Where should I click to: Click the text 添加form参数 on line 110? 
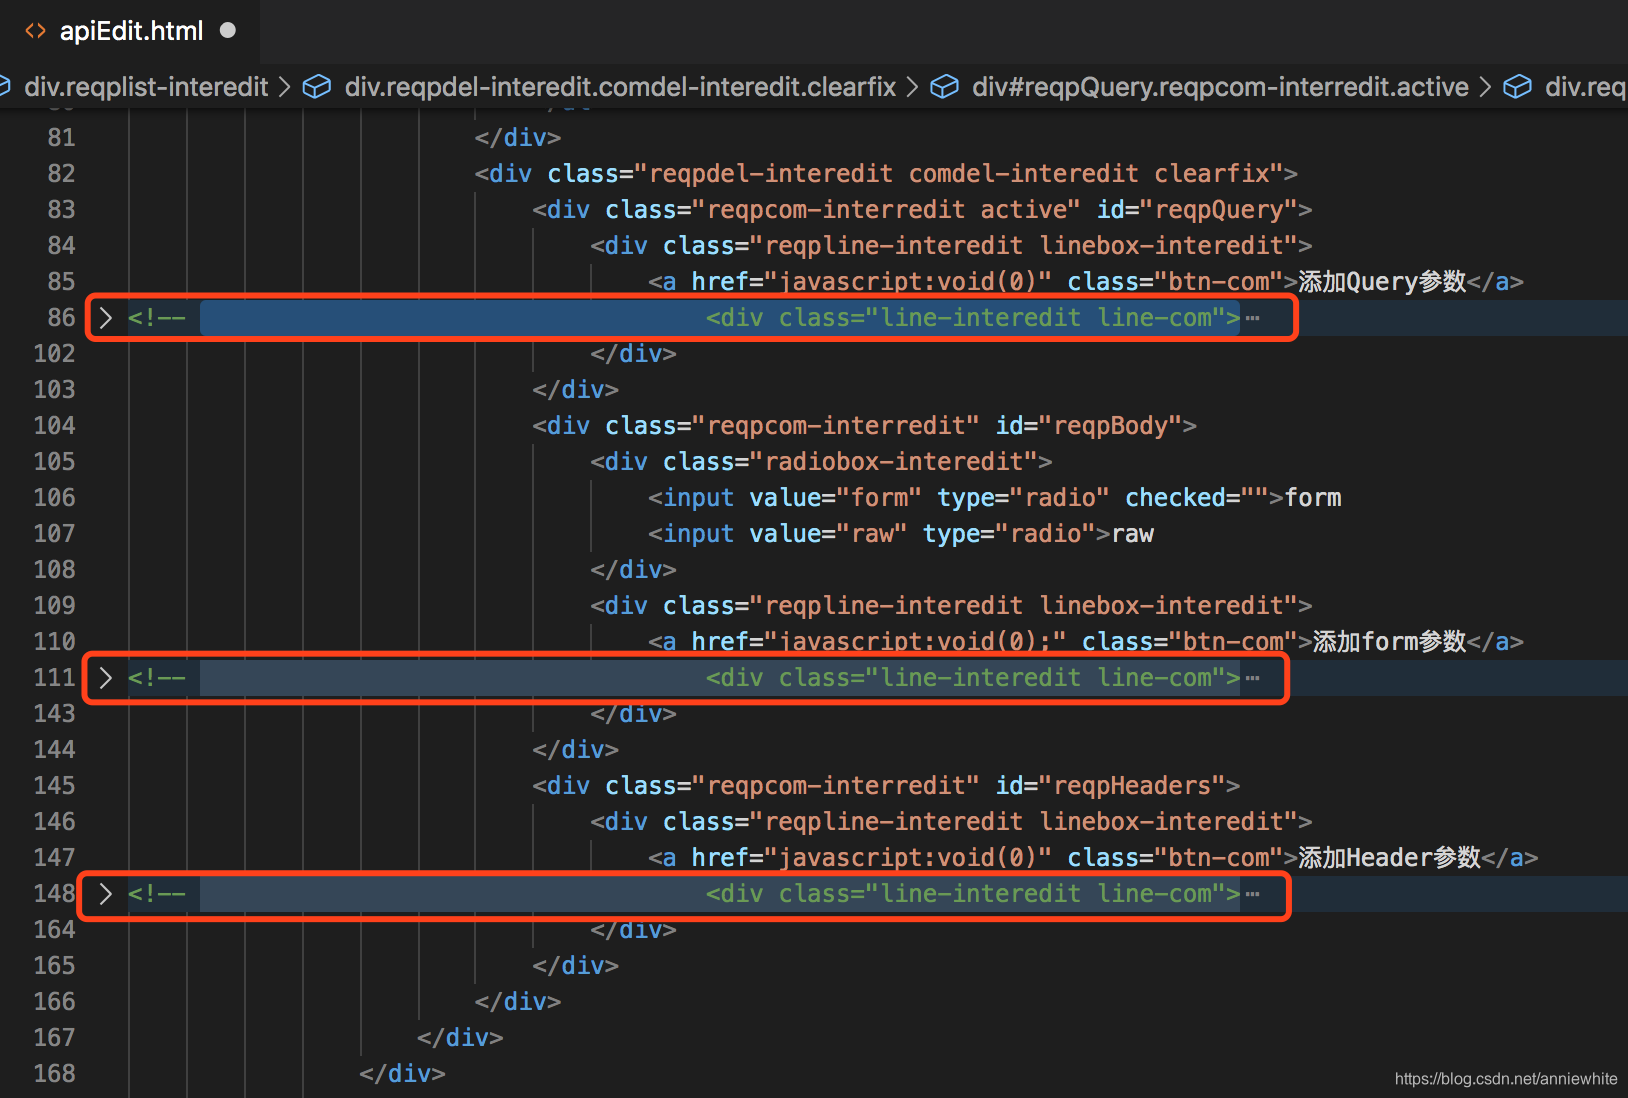(1389, 642)
